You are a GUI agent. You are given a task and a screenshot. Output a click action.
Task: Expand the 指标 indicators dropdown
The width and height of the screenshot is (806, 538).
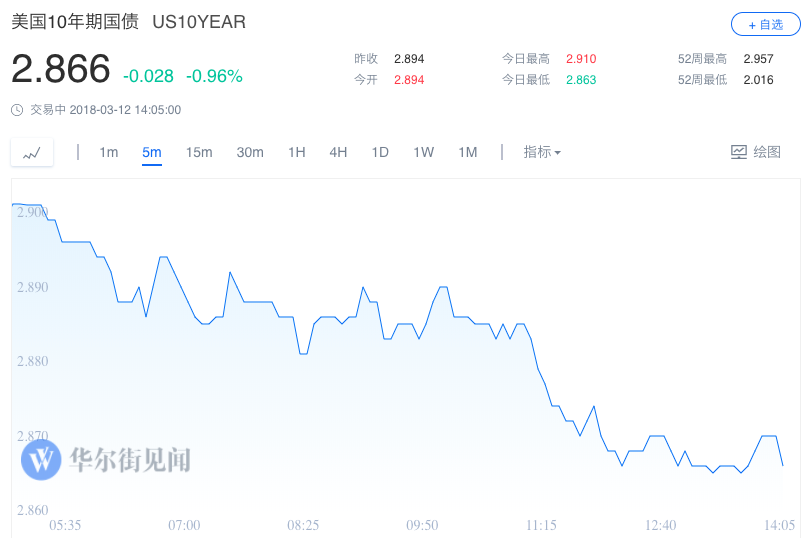click(542, 152)
